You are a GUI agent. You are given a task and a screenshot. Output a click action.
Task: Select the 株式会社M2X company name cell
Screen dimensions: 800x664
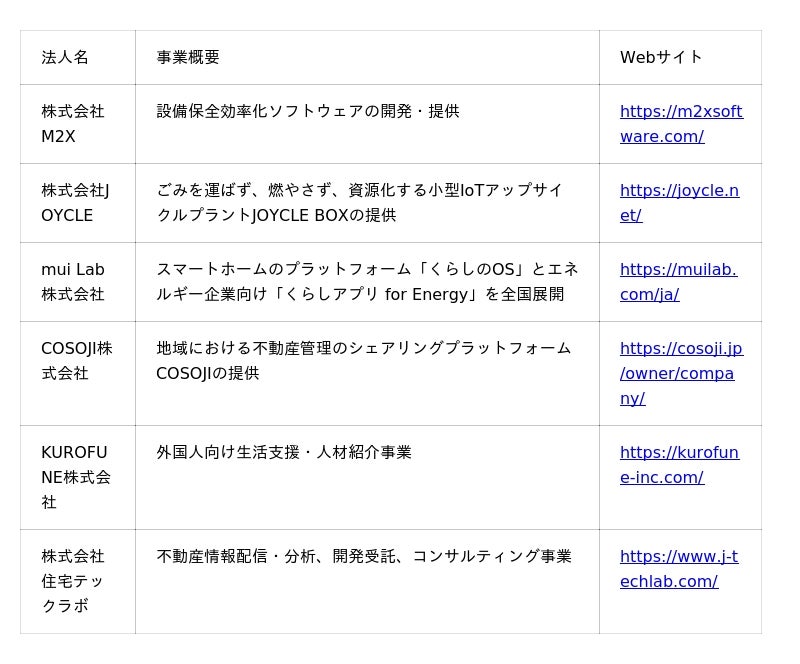click(x=72, y=124)
